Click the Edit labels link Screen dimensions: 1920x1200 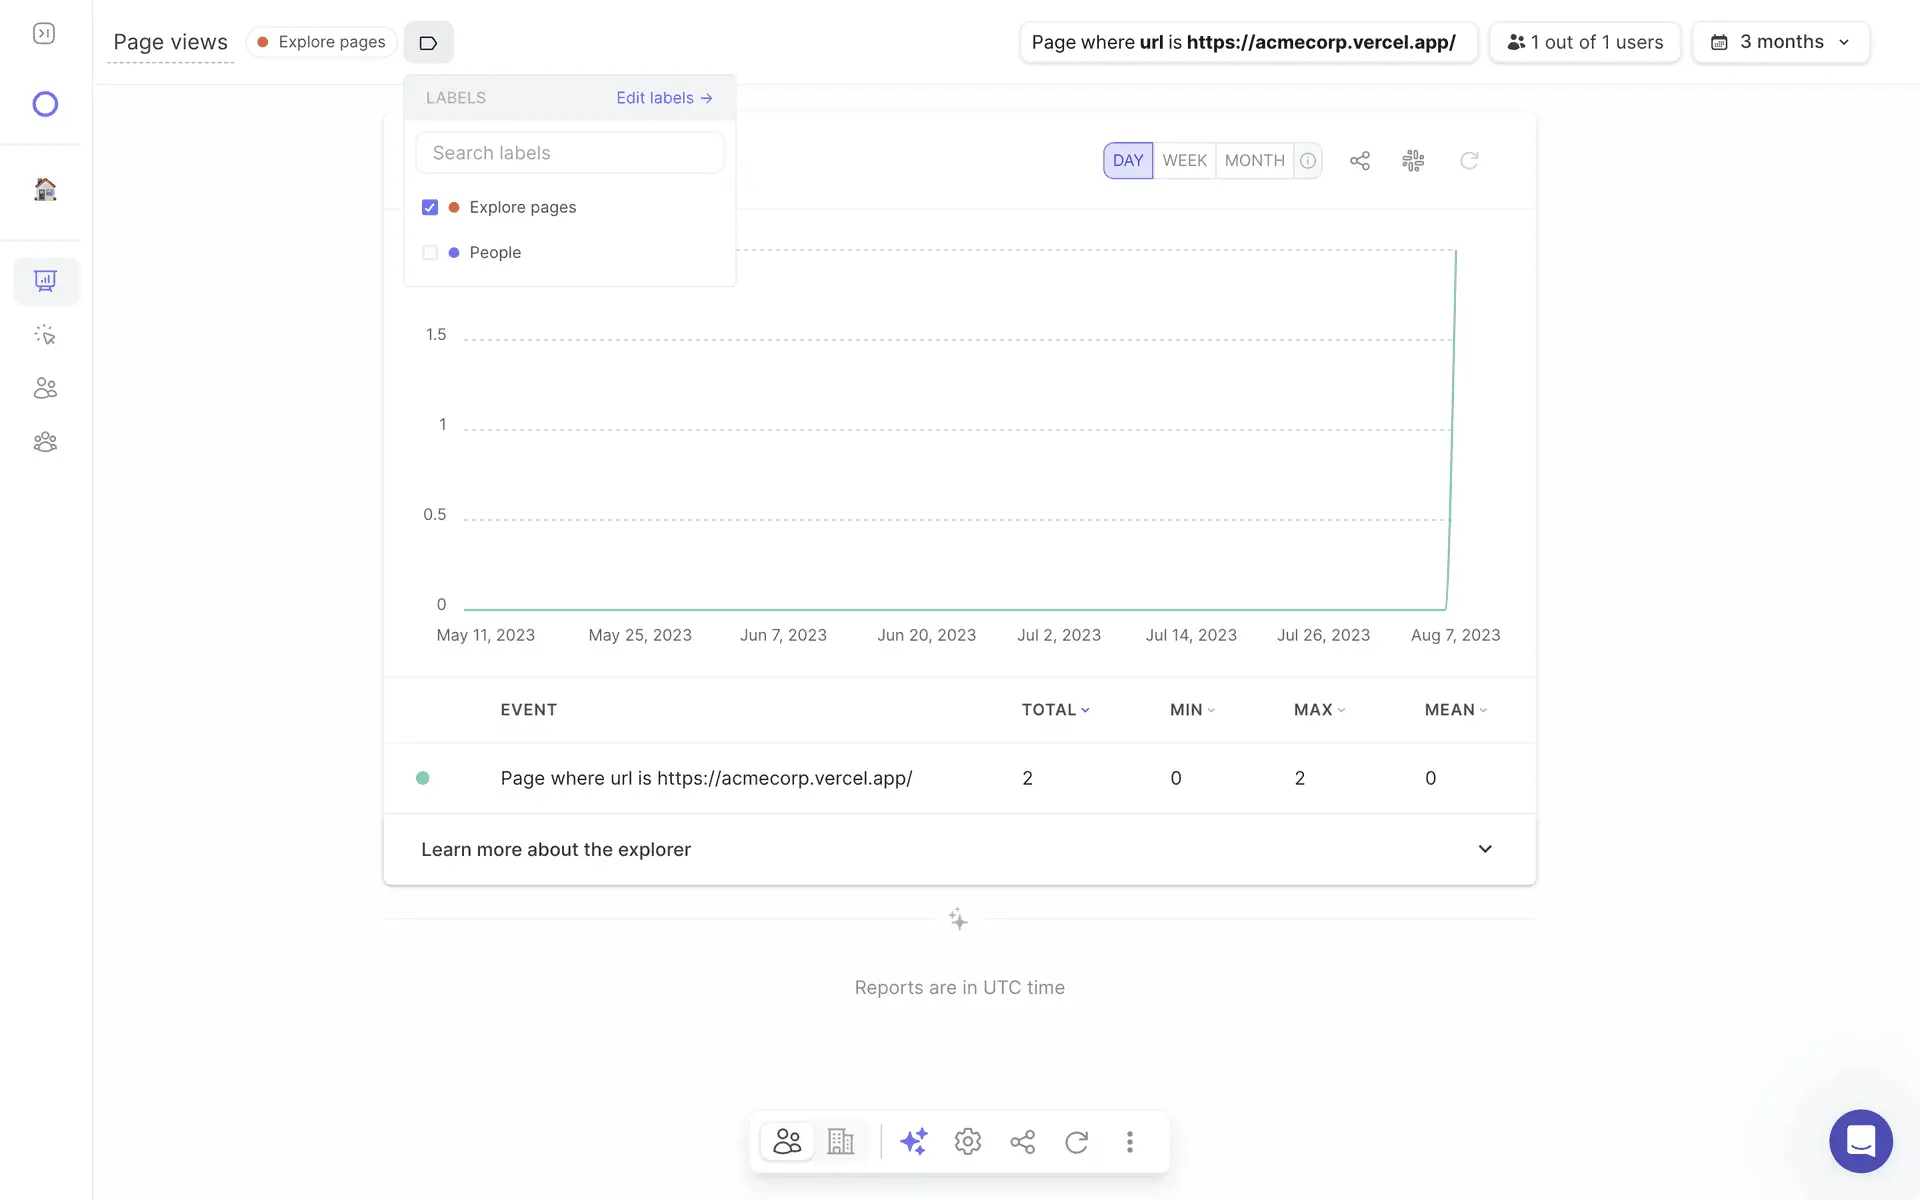coord(664,98)
